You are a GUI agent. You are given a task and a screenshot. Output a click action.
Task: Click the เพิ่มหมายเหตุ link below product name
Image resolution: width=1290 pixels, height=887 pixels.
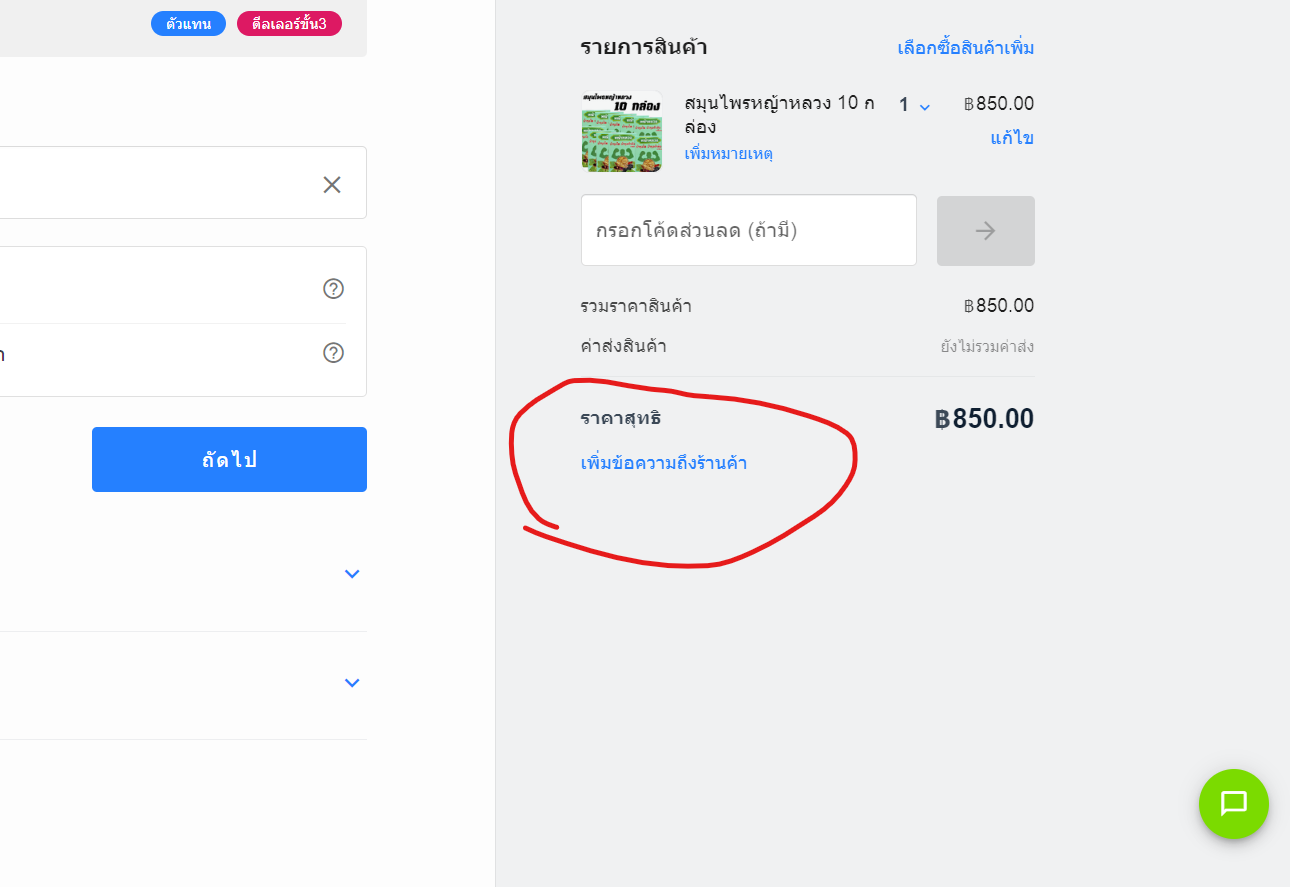(x=728, y=154)
